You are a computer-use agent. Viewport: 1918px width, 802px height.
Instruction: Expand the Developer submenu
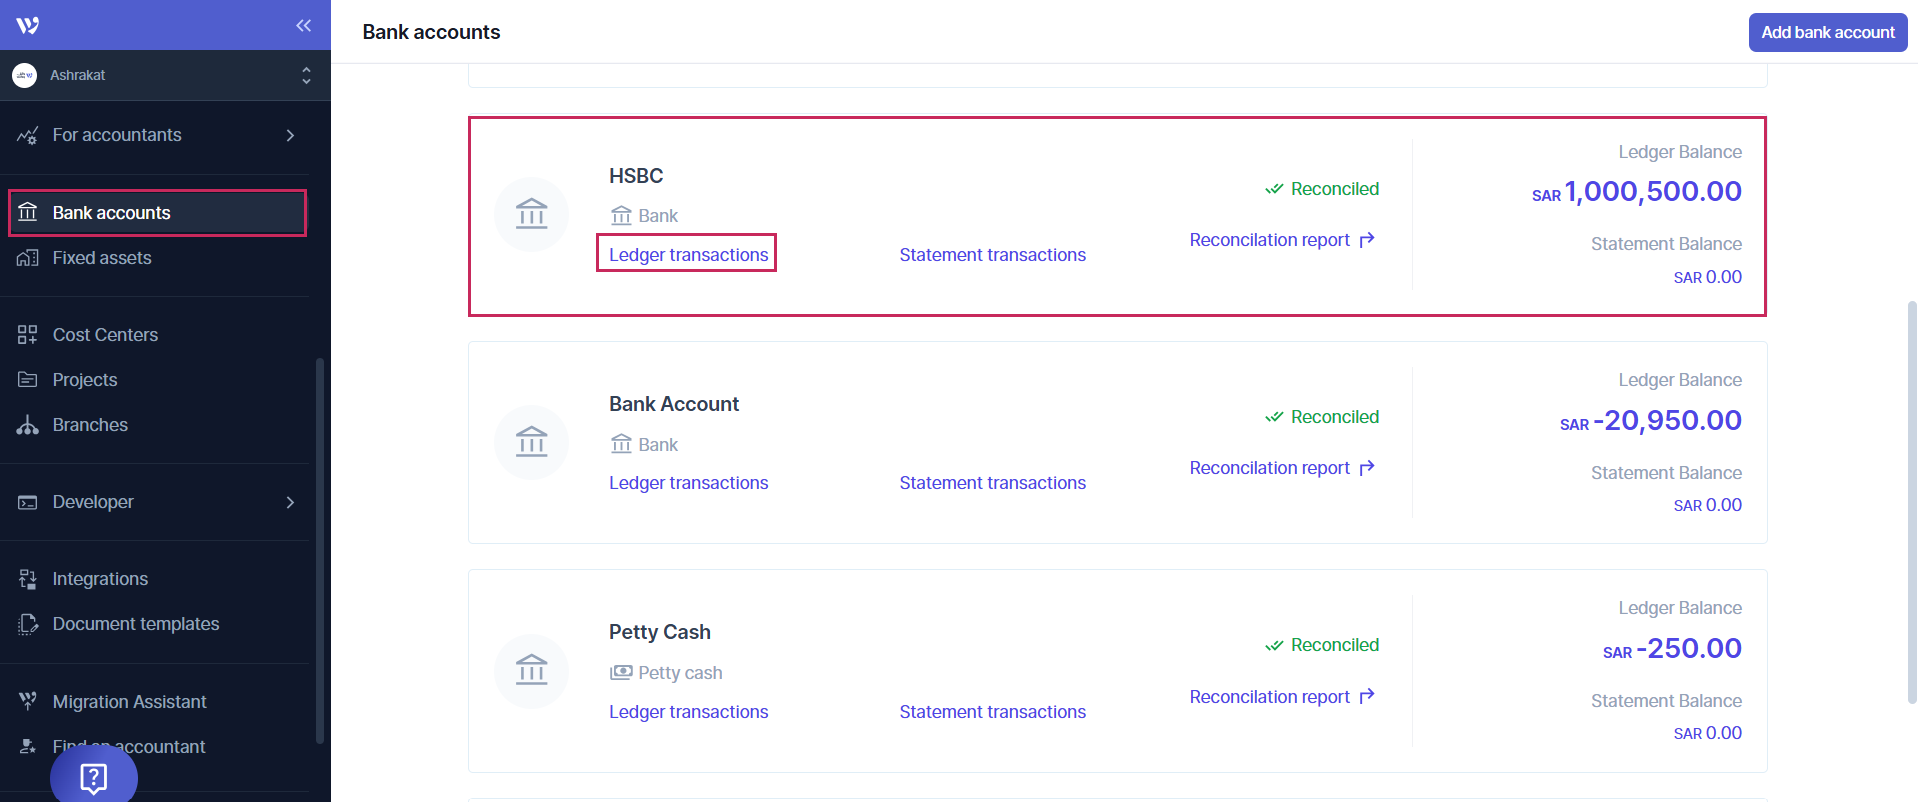pos(290,502)
